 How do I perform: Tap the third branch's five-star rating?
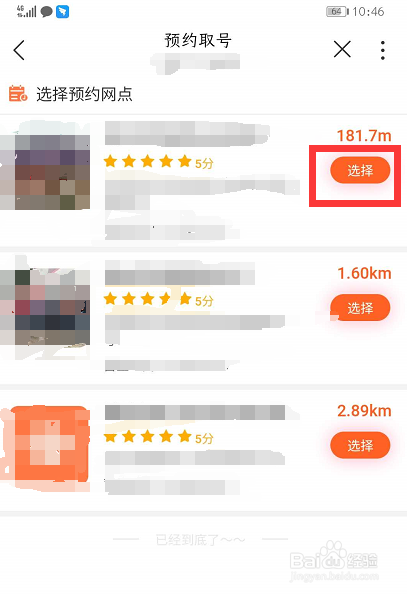click(x=158, y=437)
